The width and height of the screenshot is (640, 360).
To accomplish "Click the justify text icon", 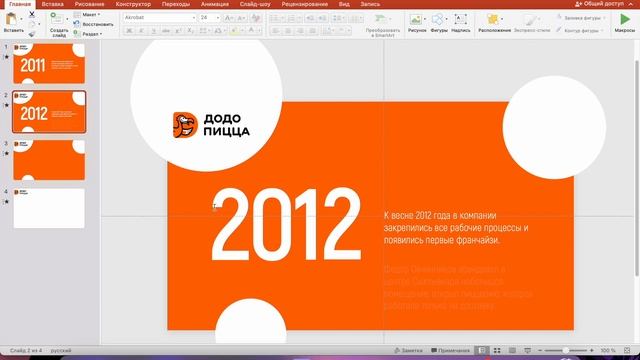I will [x=312, y=31].
